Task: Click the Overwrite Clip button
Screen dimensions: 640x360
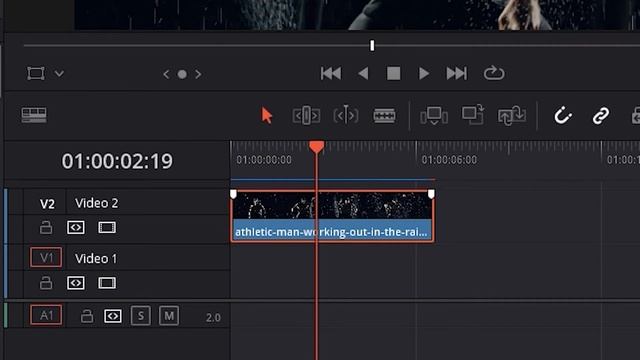Action: click(473, 115)
